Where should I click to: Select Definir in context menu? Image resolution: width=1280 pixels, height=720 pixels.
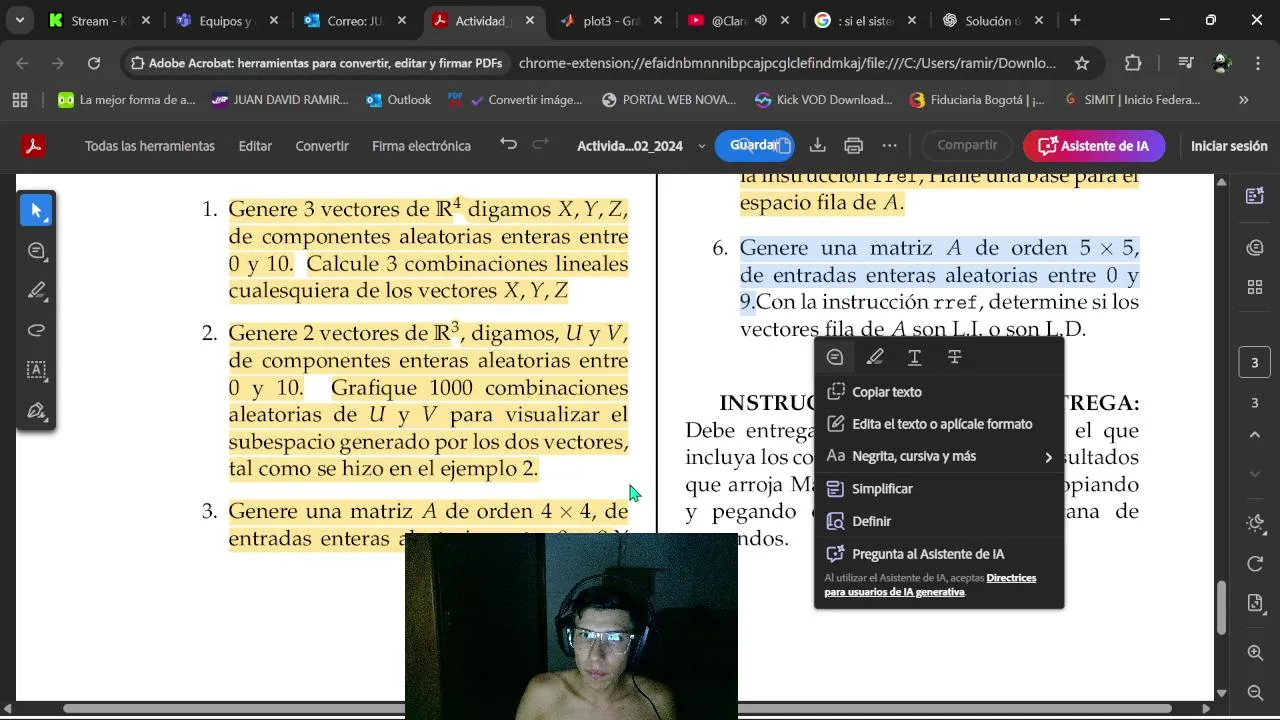(939, 521)
